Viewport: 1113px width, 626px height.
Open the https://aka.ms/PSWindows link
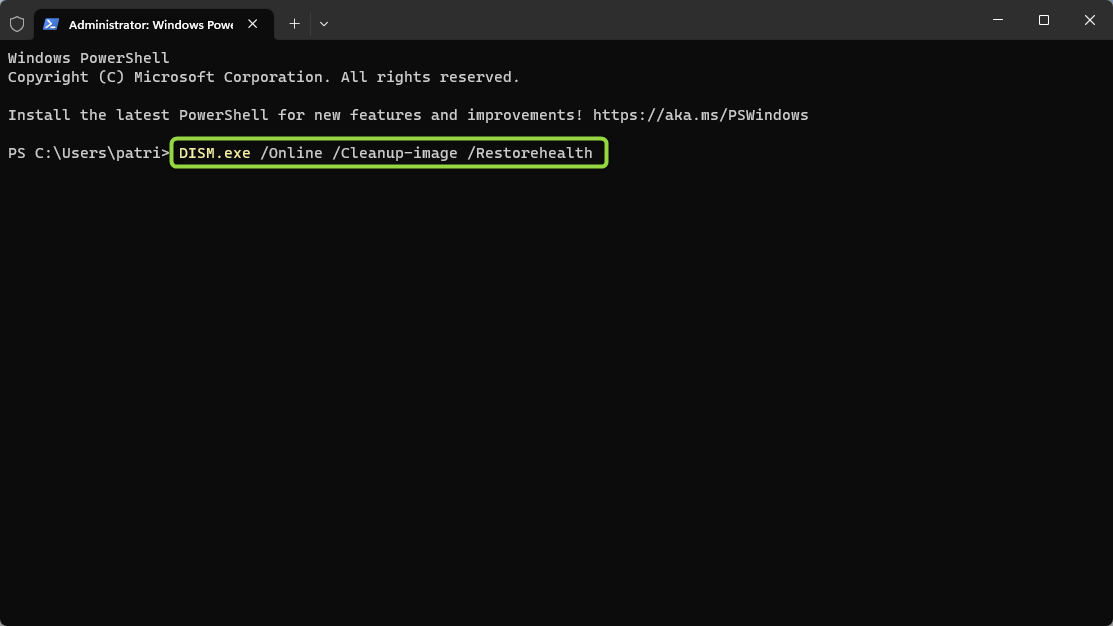point(701,115)
